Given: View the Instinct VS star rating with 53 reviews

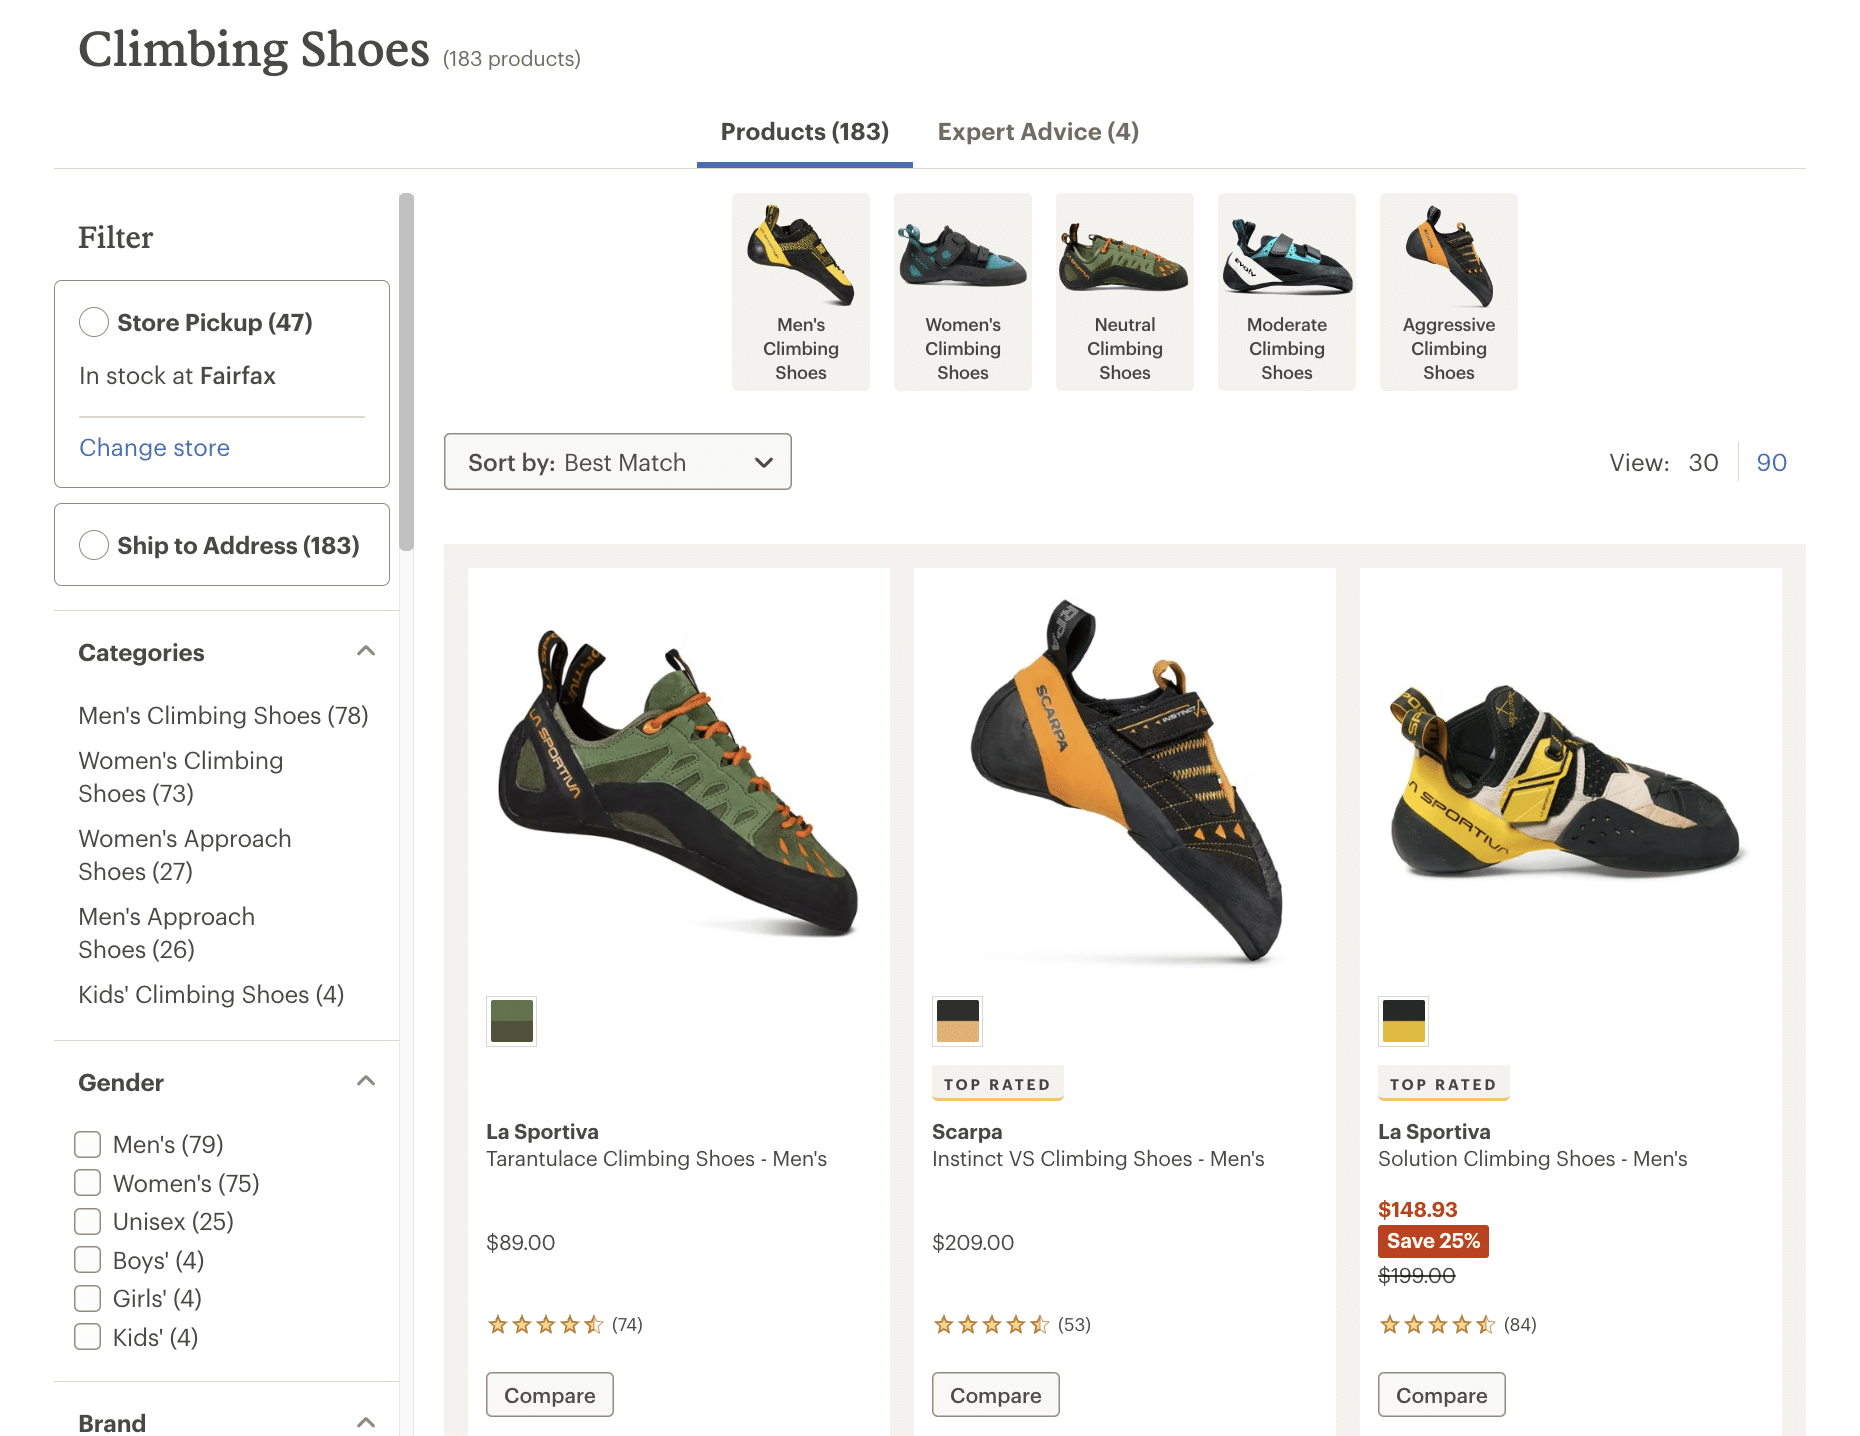Looking at the screenshot, I should pos(1011,1325).
